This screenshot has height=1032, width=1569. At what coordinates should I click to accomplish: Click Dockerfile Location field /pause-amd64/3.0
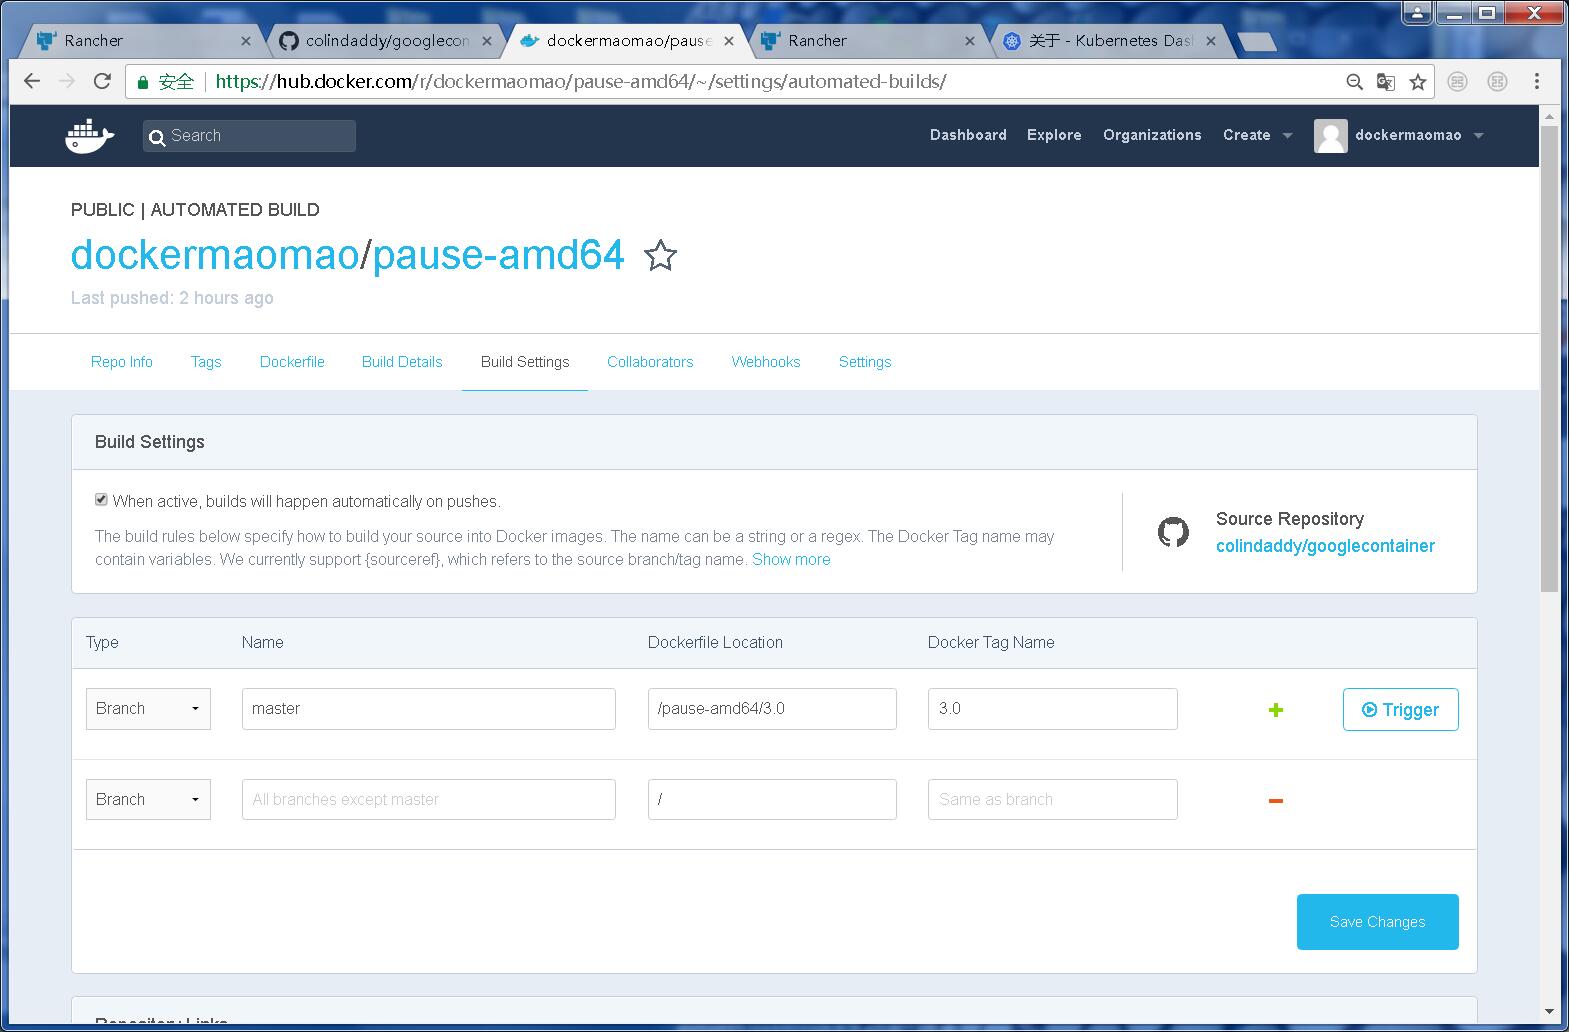click(772, 709)
